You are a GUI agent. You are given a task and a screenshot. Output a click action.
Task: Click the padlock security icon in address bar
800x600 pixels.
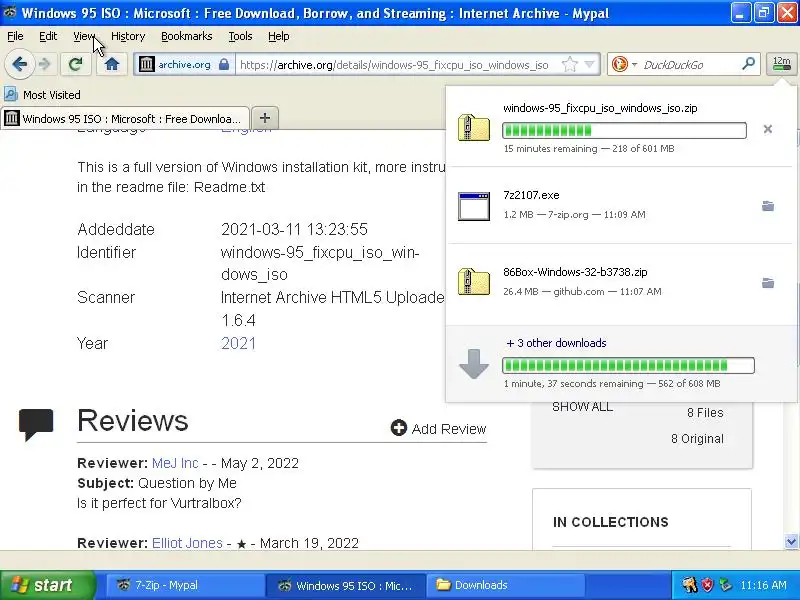[x=223, y=64]
